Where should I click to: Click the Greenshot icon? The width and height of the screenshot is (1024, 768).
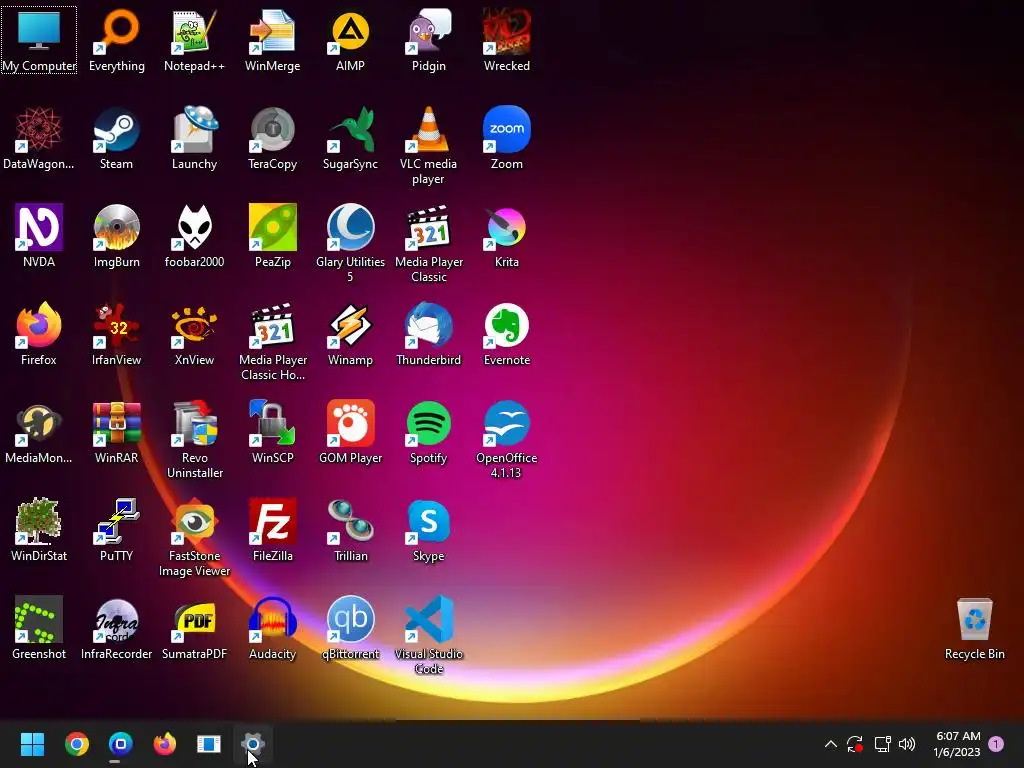(x=39, y=619)
